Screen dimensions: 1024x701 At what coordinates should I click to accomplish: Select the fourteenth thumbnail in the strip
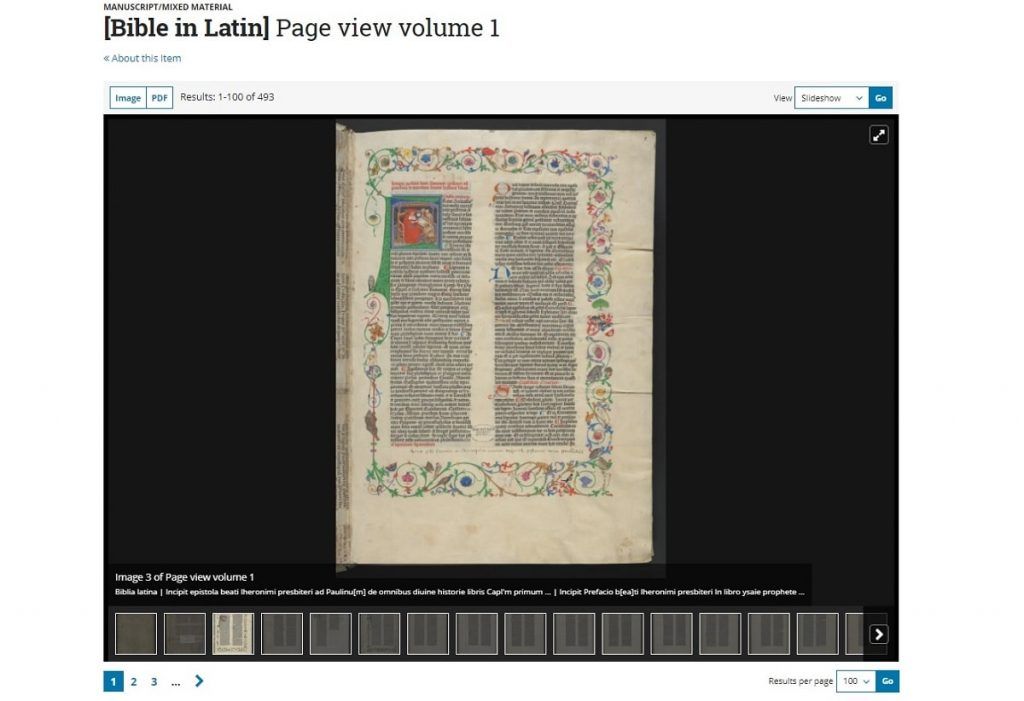(x=769, y=634)
